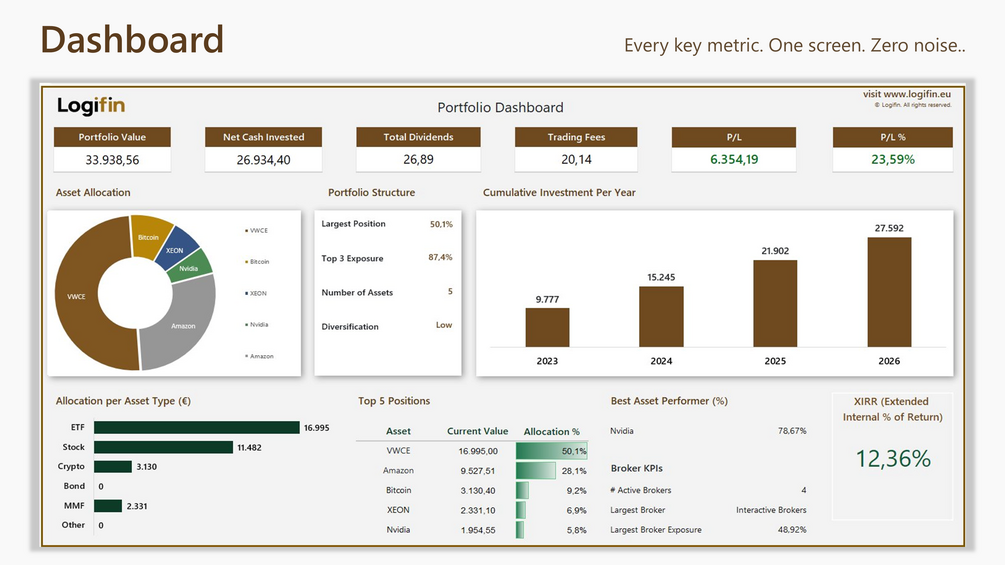Image resolution: width=1005 pixels, height=565 pixels.
Task: Click the Nvidia legend entry
Action: click(x=256, y=325)
